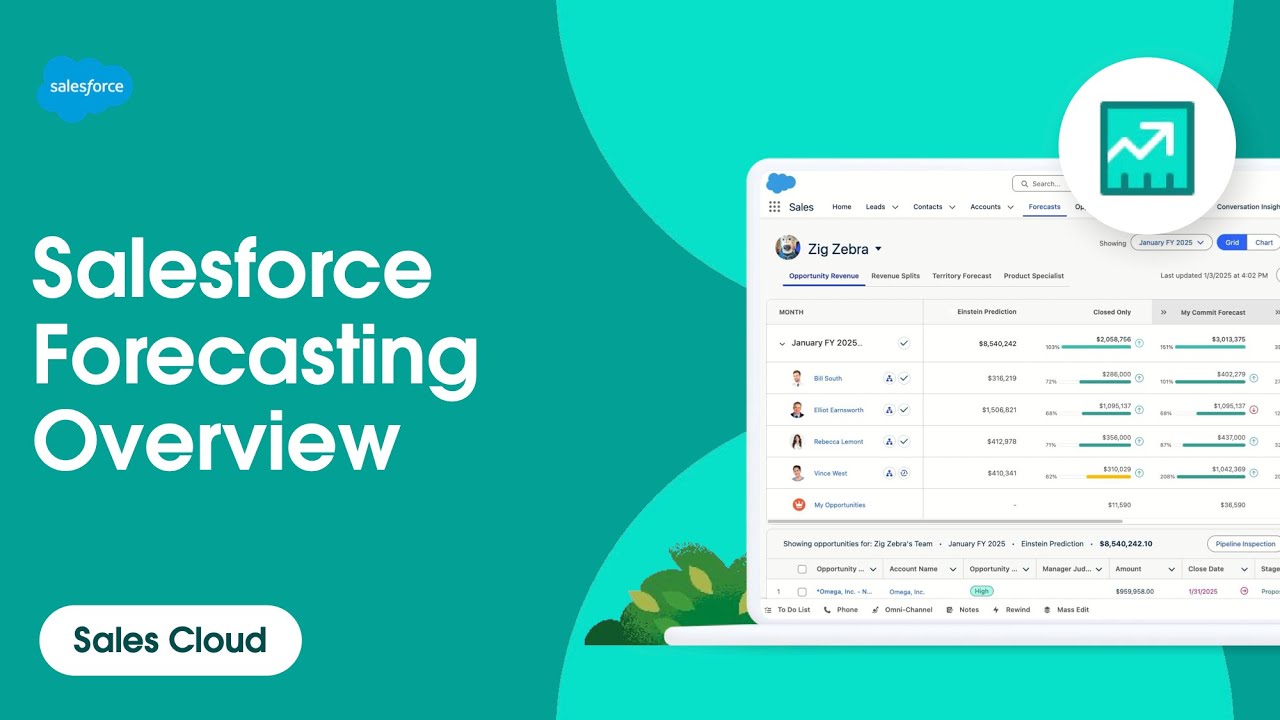Switch to Chart view
1280x720 pixels.
(1264, 243)
